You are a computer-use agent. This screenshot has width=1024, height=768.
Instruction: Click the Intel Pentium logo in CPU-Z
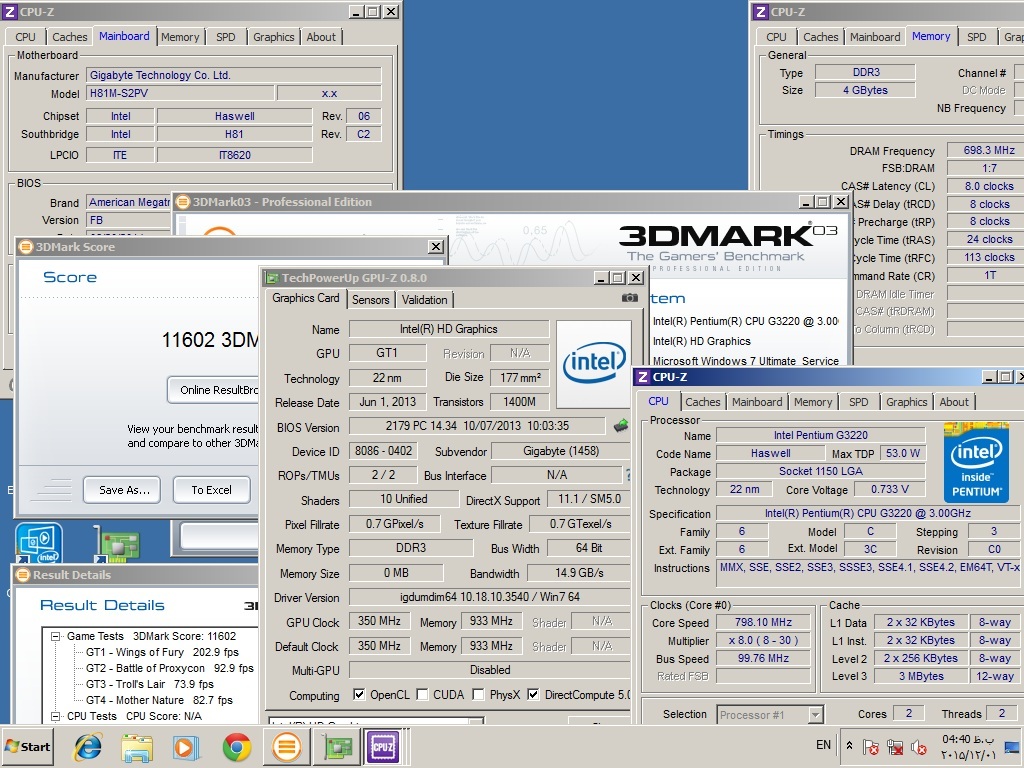point(976,462)
